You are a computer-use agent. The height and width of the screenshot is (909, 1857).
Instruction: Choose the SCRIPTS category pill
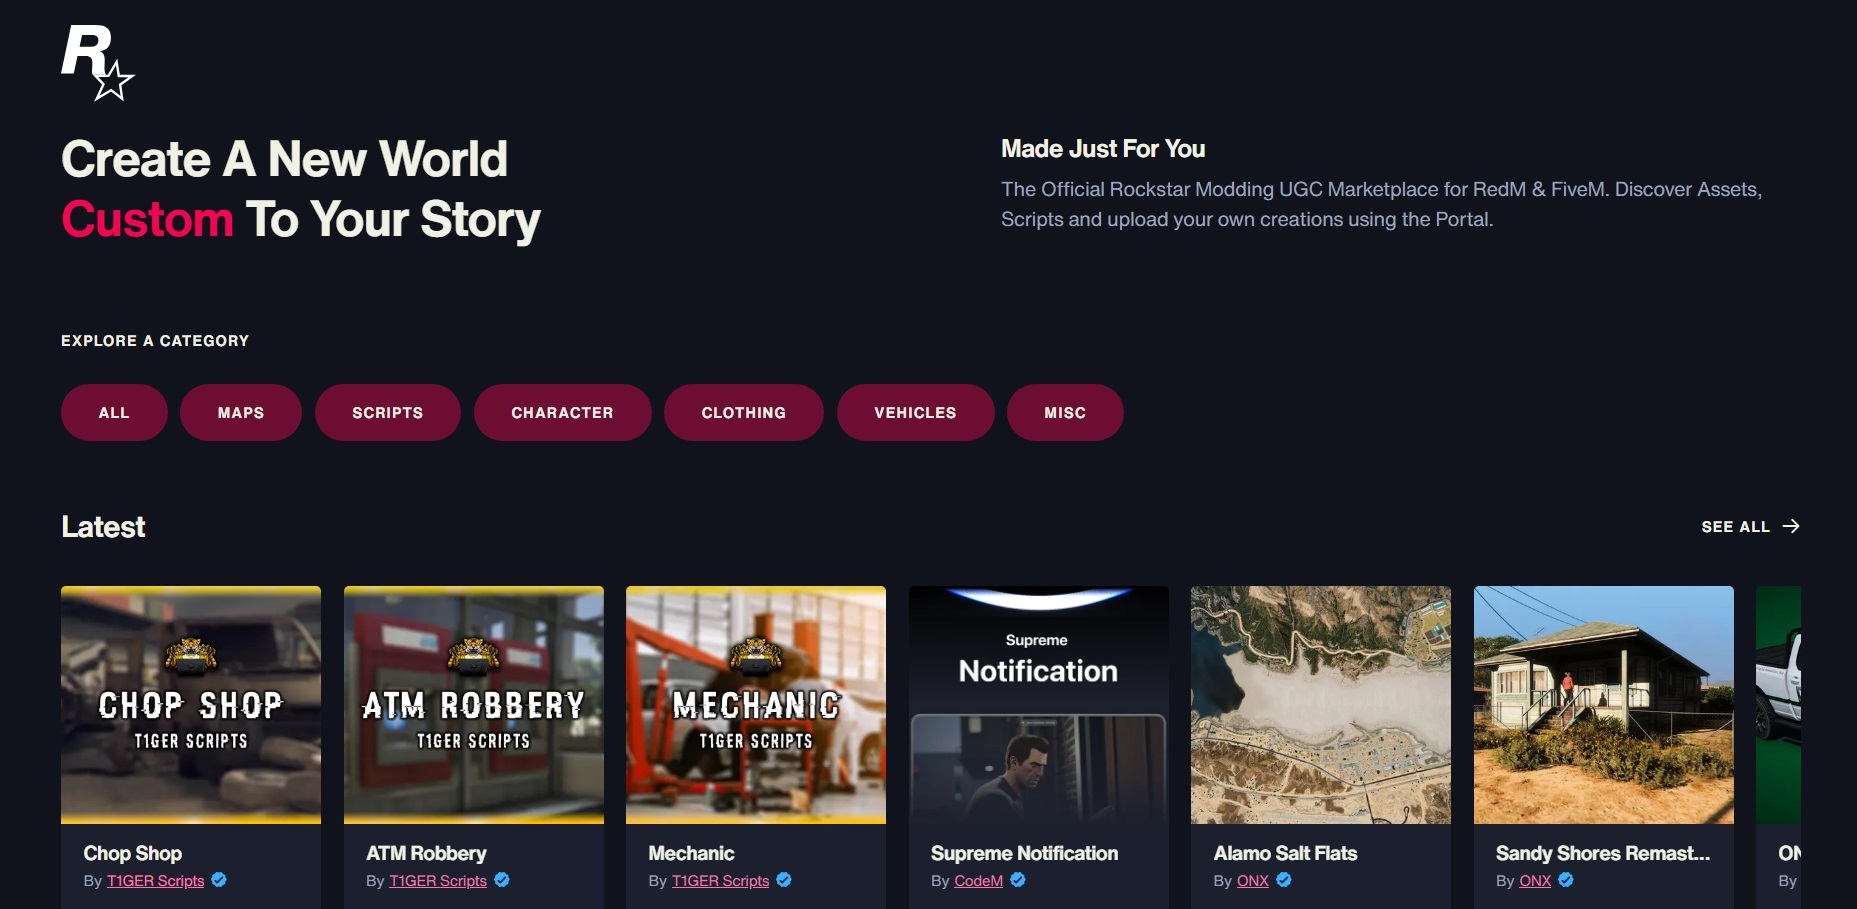[388, 412]
